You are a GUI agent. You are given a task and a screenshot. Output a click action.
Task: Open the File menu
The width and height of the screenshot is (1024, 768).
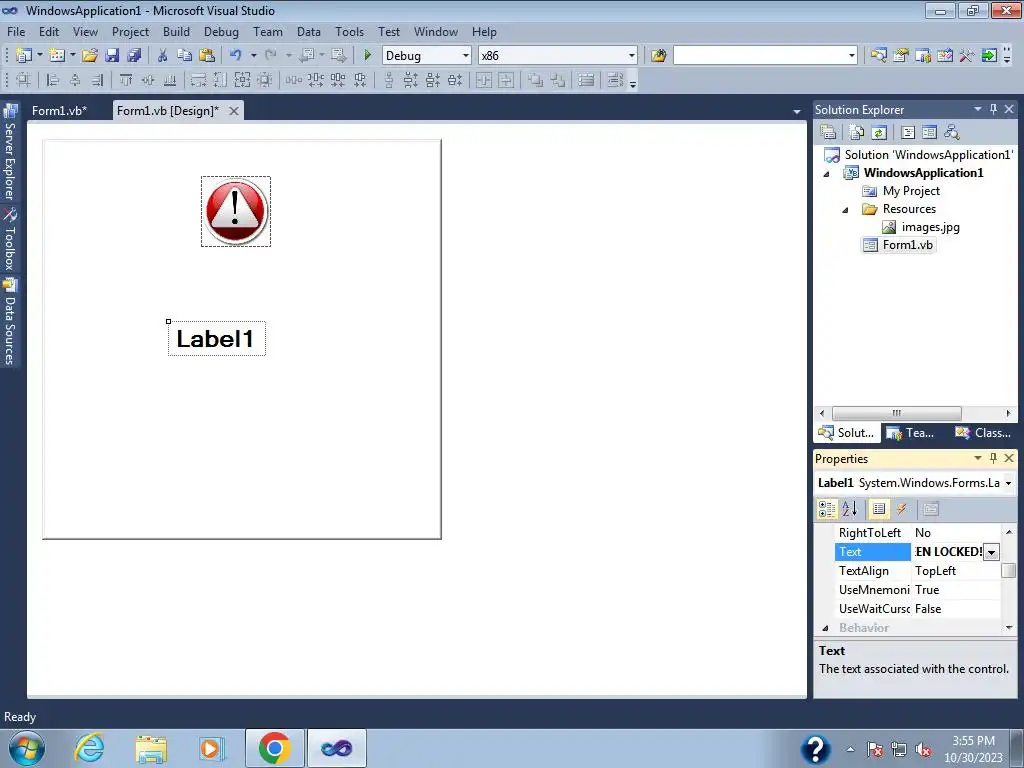[x=16, y=31]
